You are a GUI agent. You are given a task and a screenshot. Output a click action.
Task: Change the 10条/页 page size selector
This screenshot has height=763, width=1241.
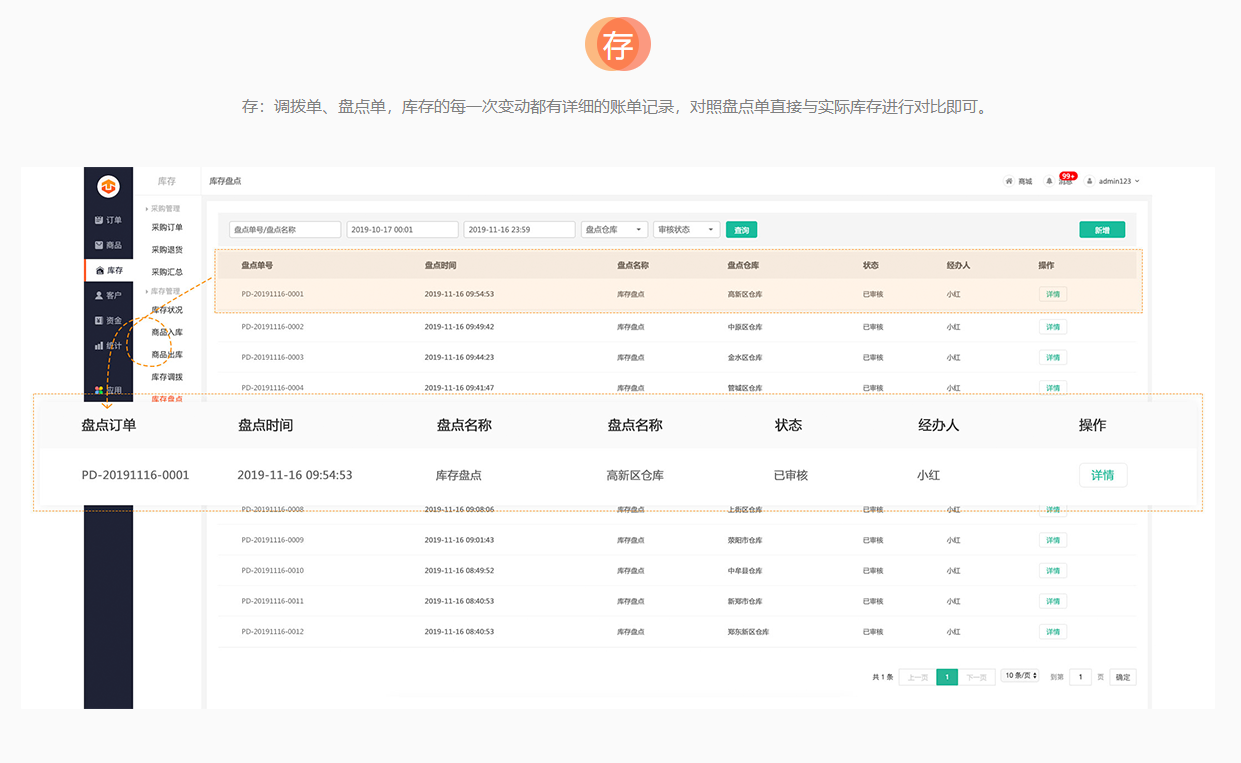[1020, 677]
